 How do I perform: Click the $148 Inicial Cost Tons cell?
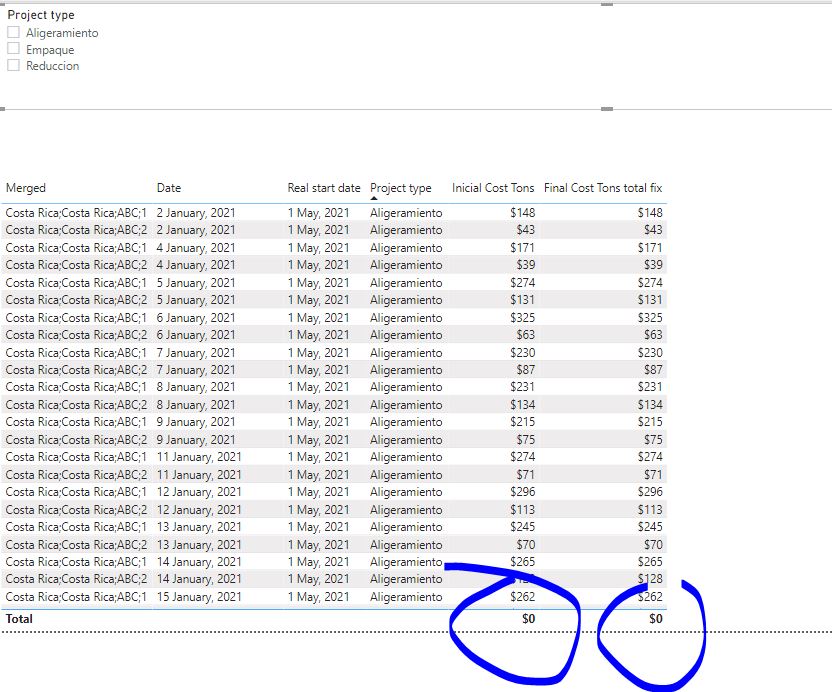(x=523, y=213)
